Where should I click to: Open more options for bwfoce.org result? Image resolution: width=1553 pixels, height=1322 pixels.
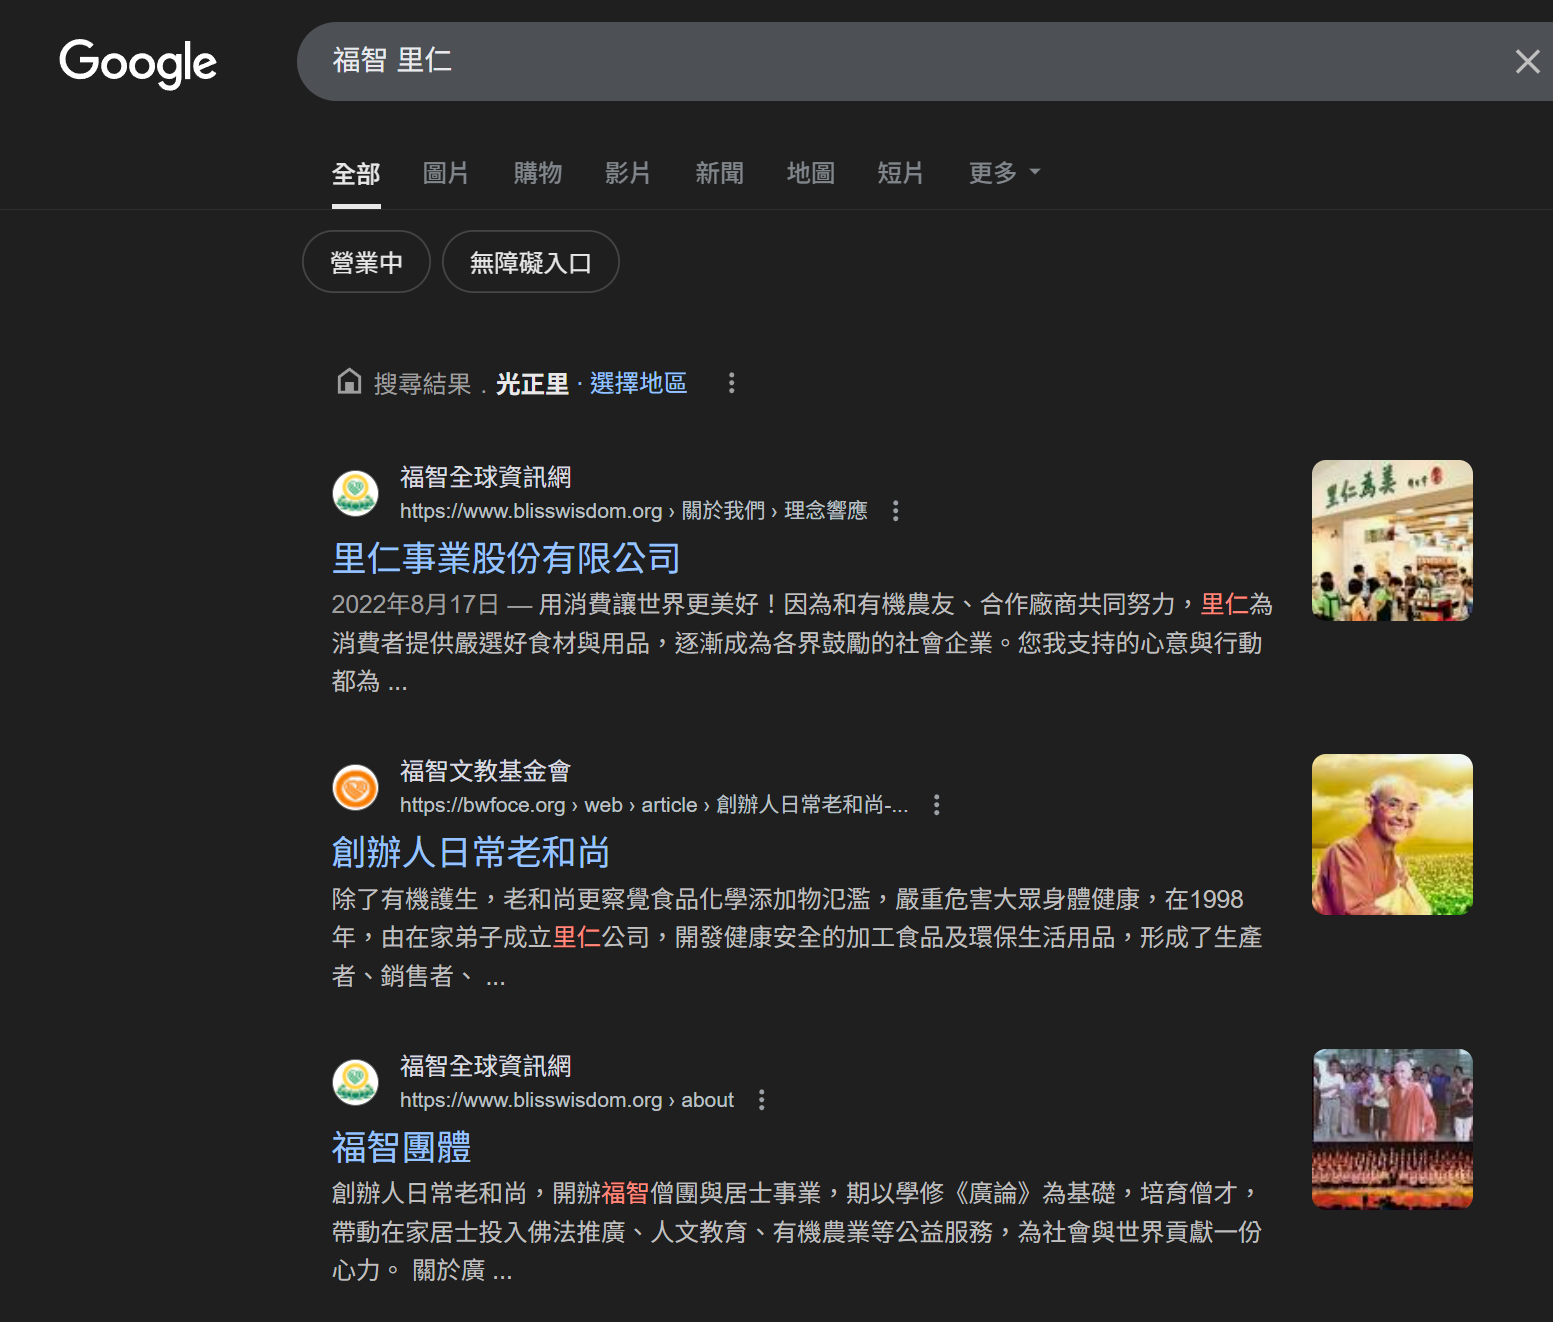pos(937,805)
